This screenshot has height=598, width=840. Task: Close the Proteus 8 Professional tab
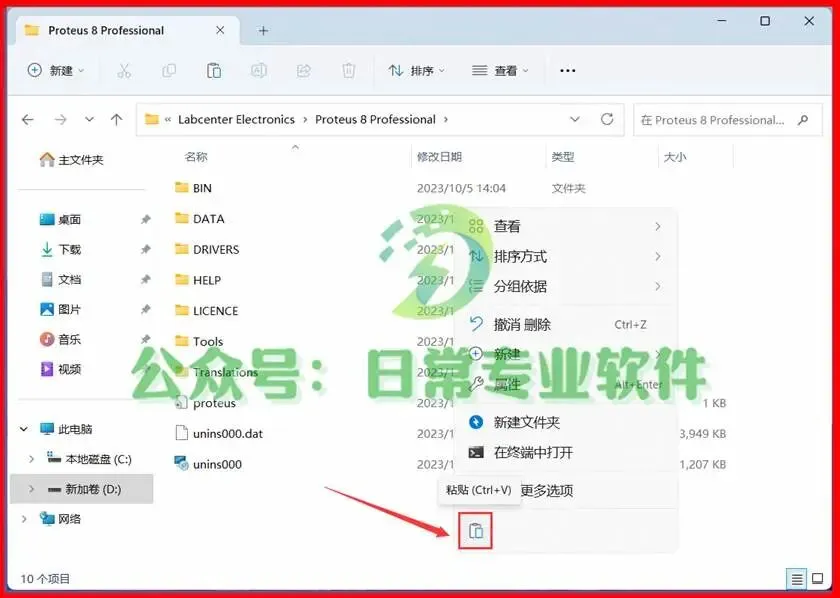220,31
